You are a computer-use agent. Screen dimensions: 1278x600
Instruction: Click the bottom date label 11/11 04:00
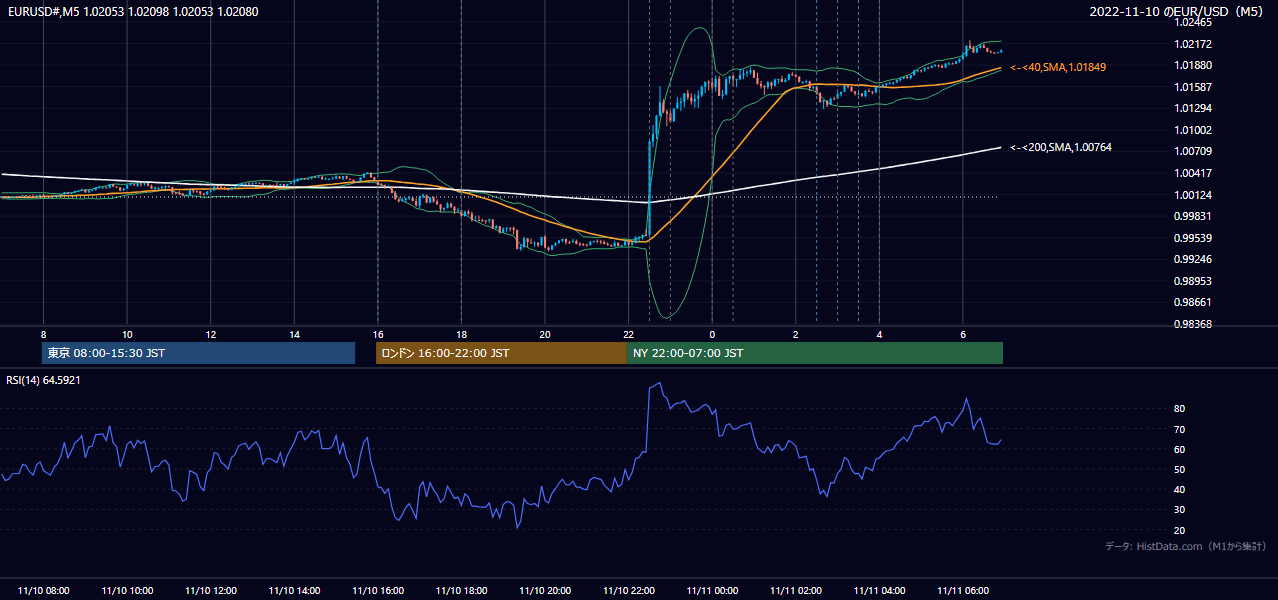879,591
